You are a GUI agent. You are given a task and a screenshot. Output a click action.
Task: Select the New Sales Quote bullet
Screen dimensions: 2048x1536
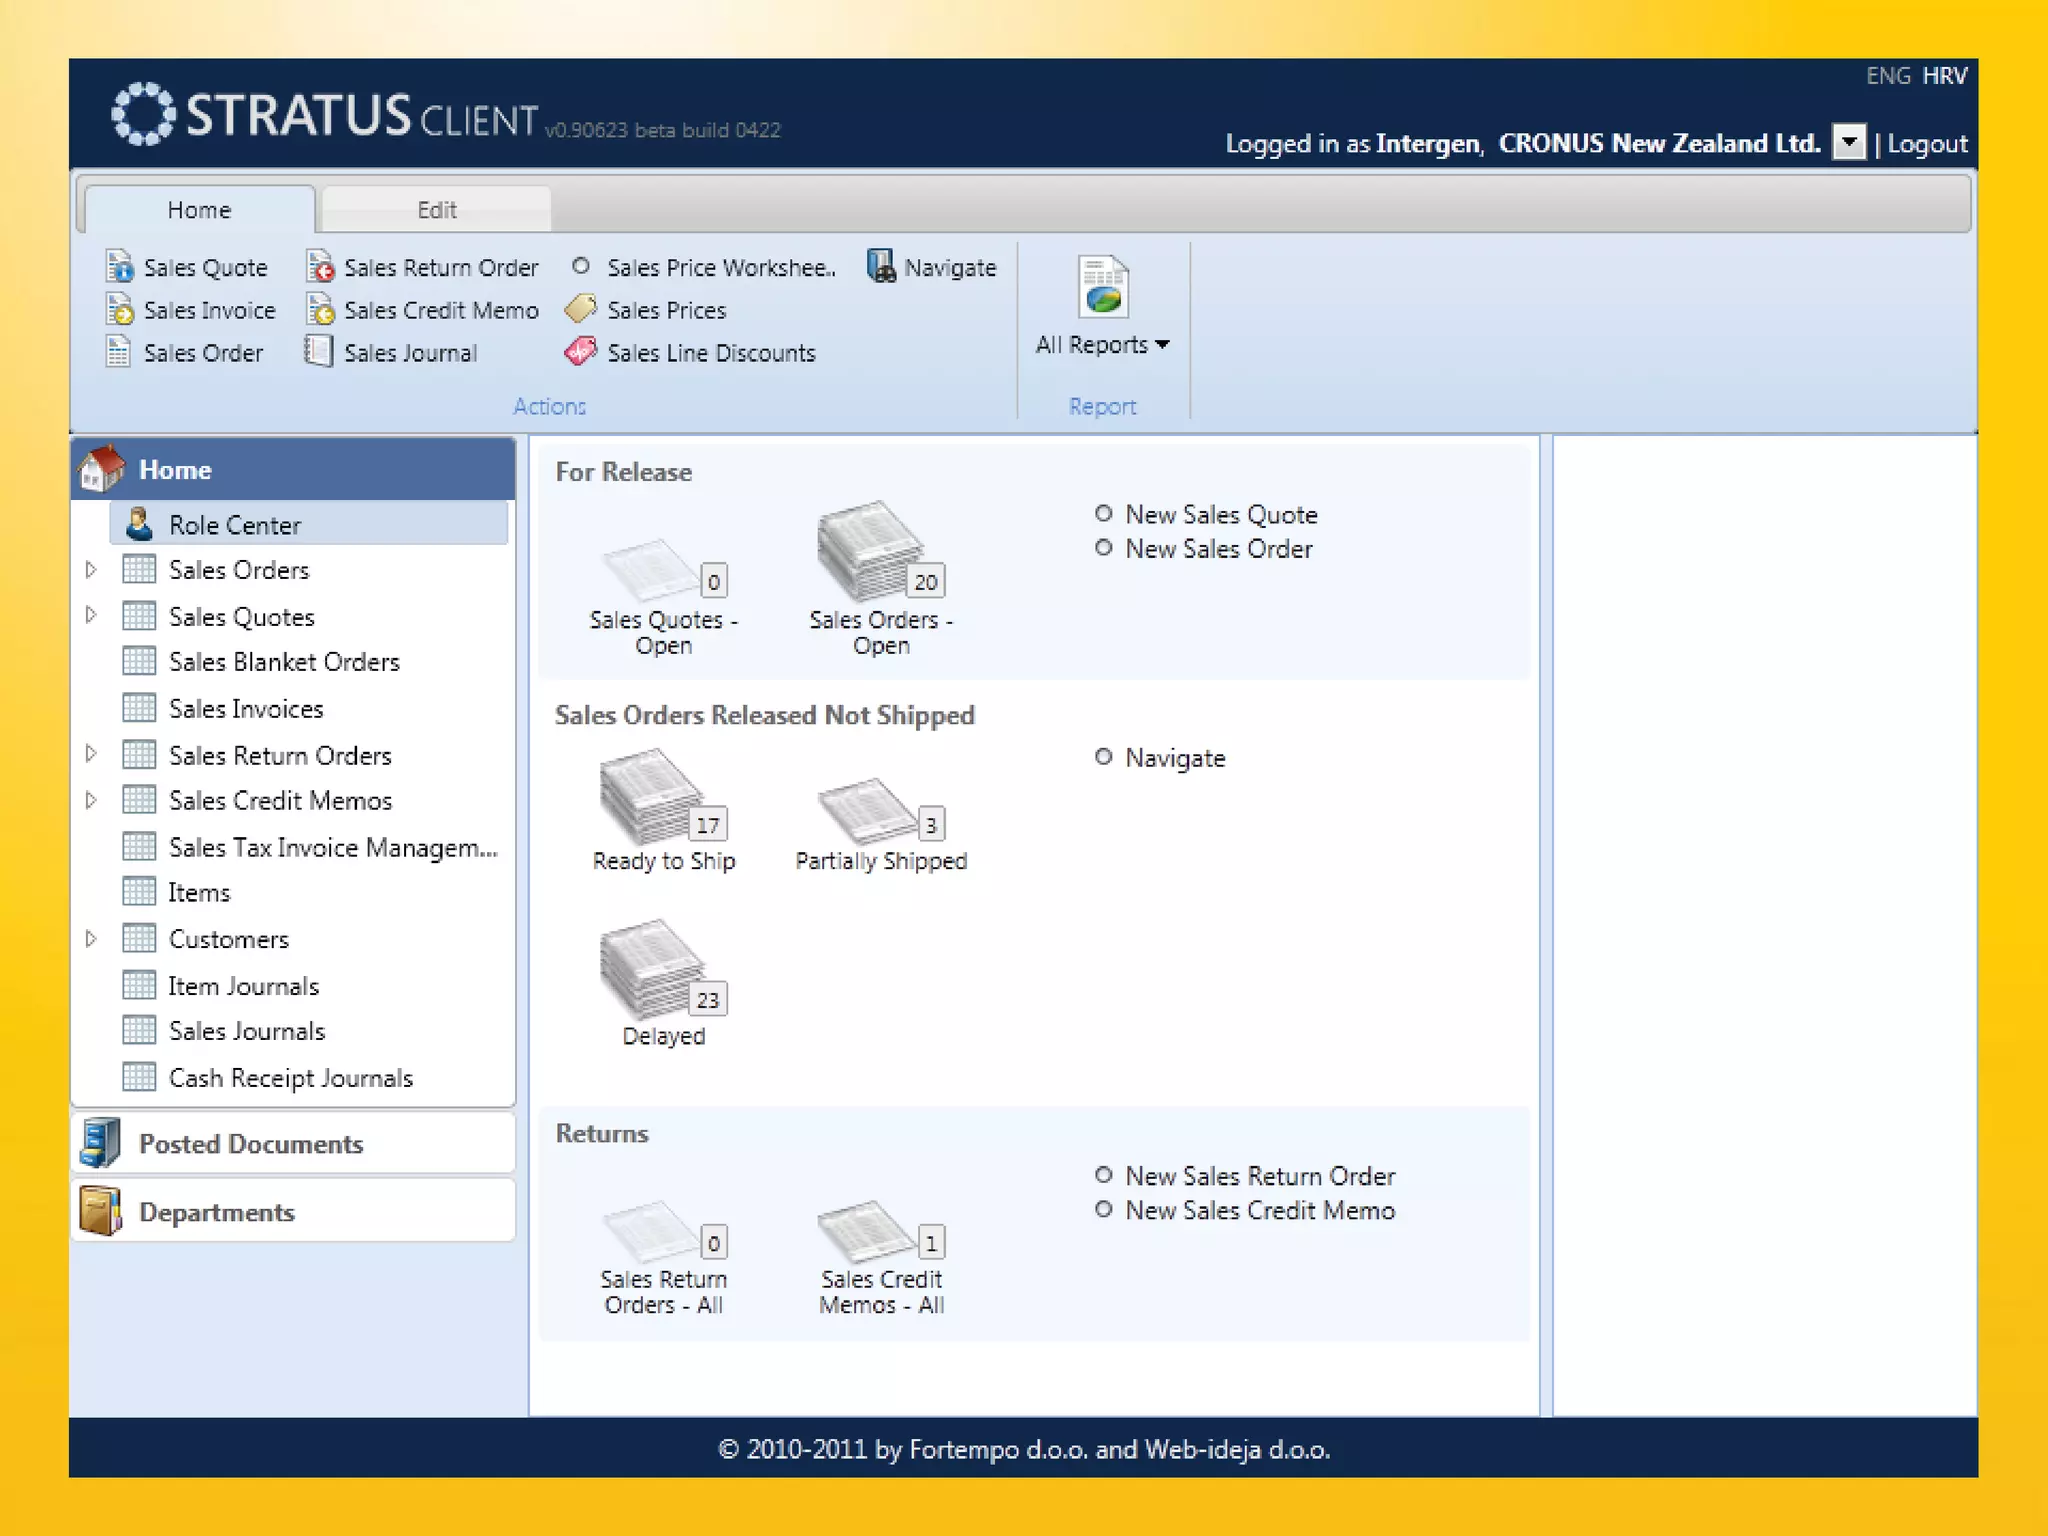1103,513
